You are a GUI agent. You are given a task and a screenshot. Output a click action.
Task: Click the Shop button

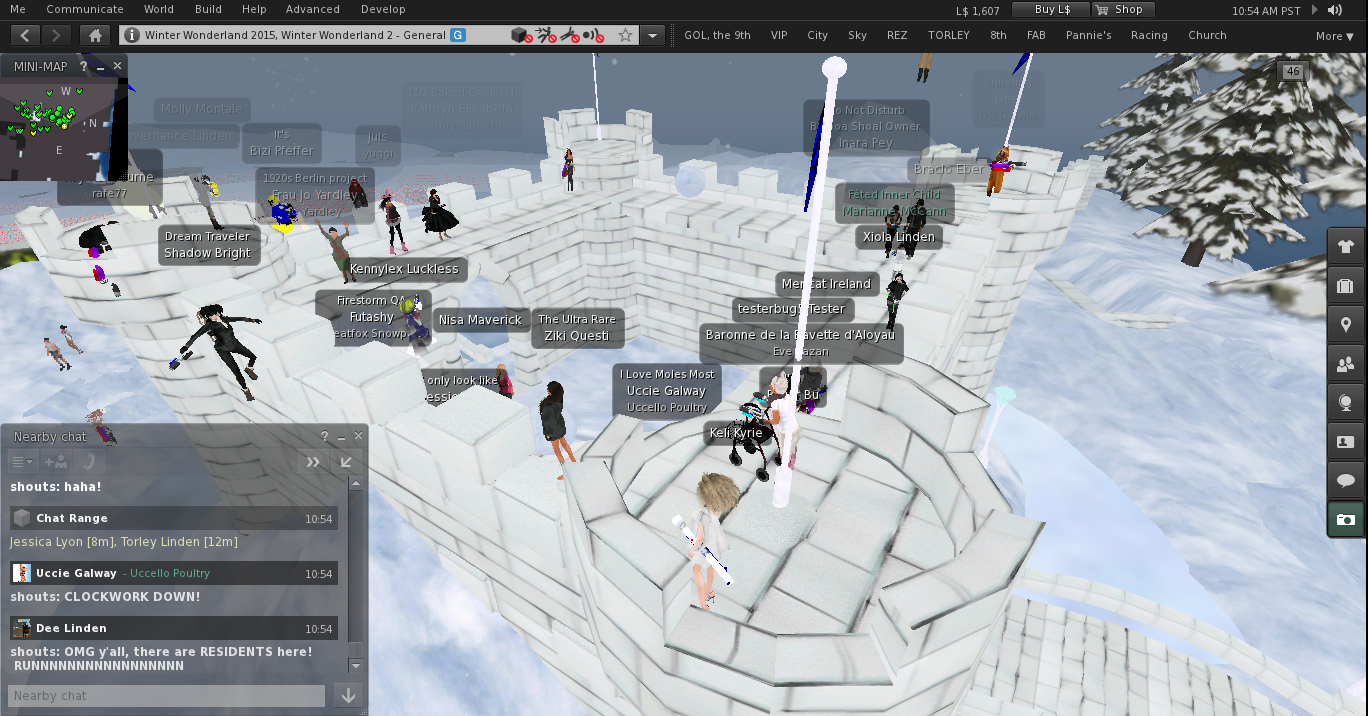1122,9
